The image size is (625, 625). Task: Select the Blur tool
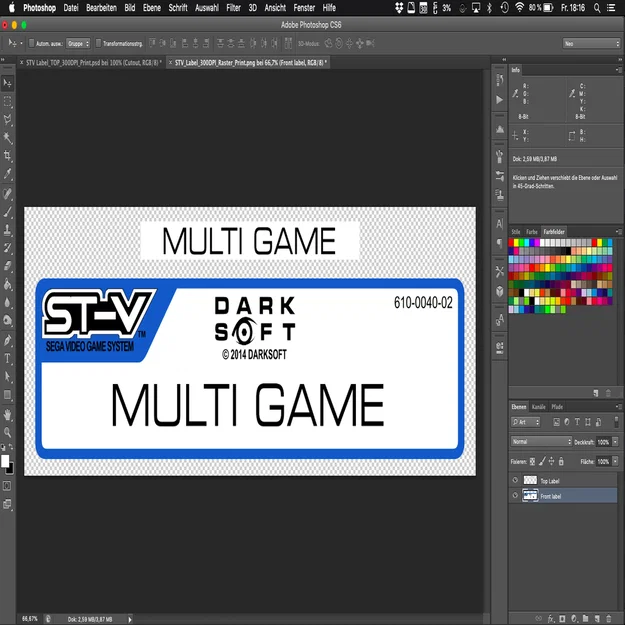(x=8, y=302)
